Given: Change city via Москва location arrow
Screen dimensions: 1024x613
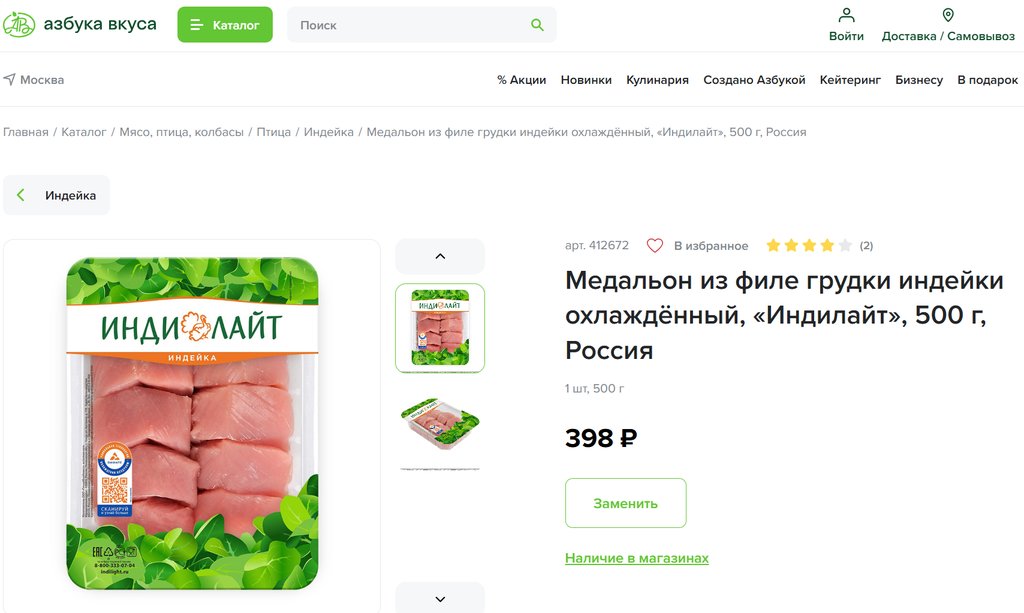Looking at the screenshot, I should coord(9,80).
